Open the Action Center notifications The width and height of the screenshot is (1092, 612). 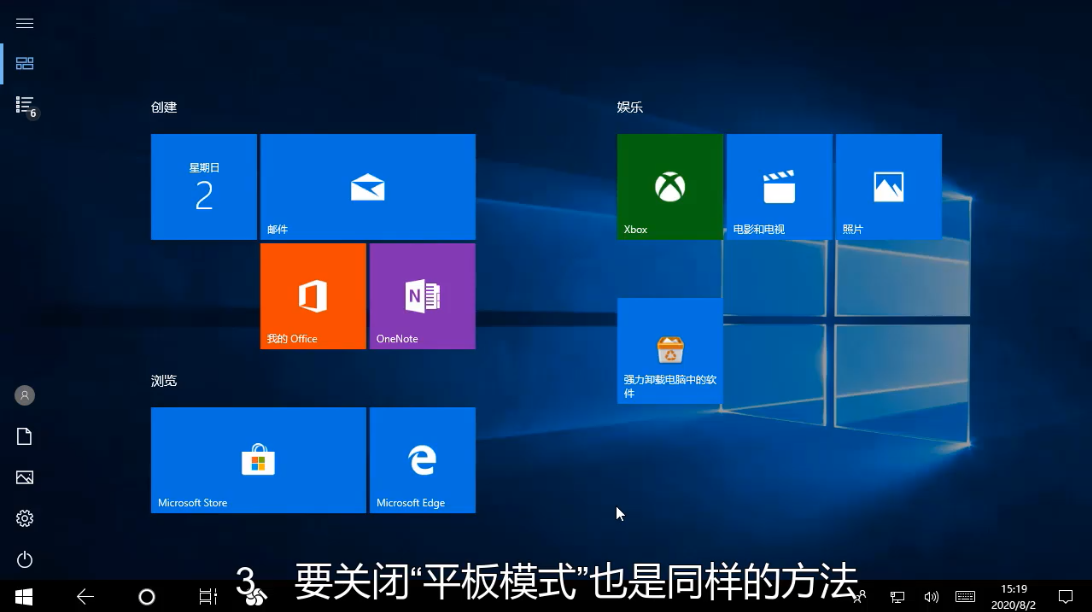coord(1066,597)
